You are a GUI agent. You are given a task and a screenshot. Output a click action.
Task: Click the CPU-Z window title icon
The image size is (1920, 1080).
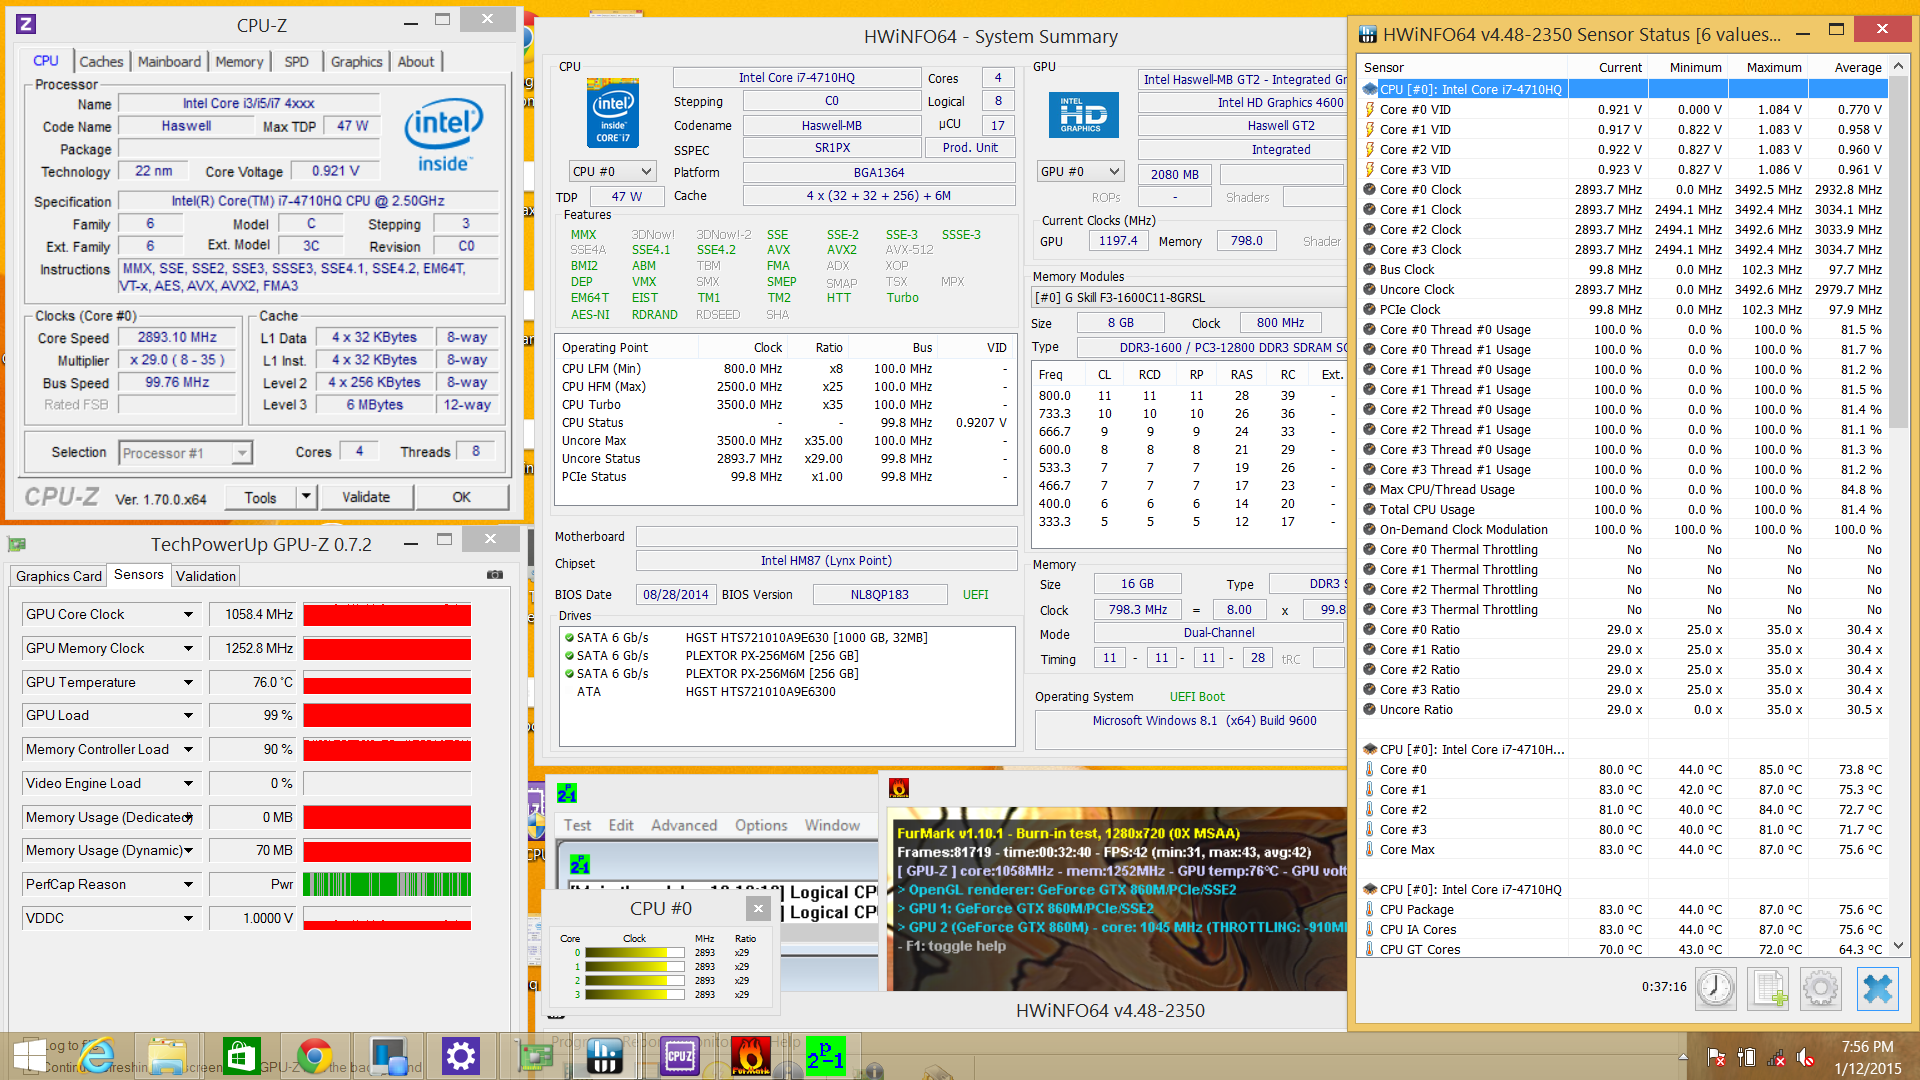point(26,24)
